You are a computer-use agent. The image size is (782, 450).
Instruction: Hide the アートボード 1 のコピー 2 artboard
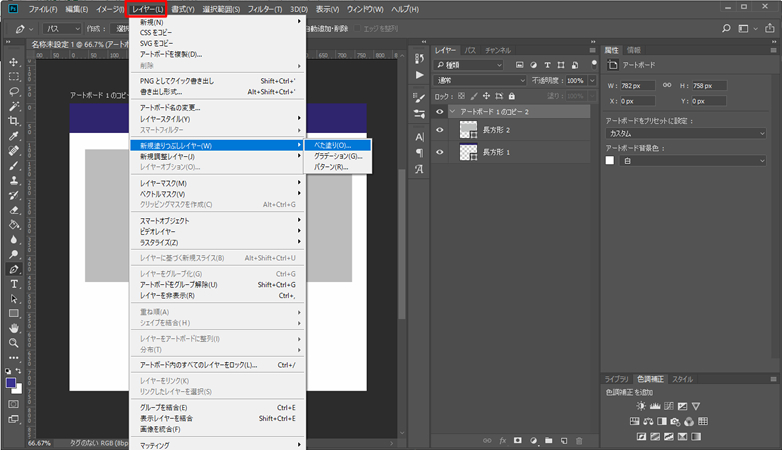tap(439, 112)
